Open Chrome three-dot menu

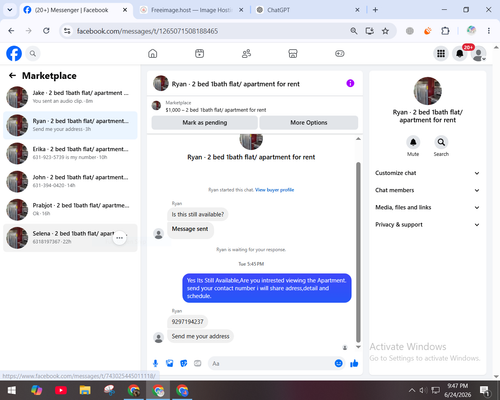pos(489,31)
